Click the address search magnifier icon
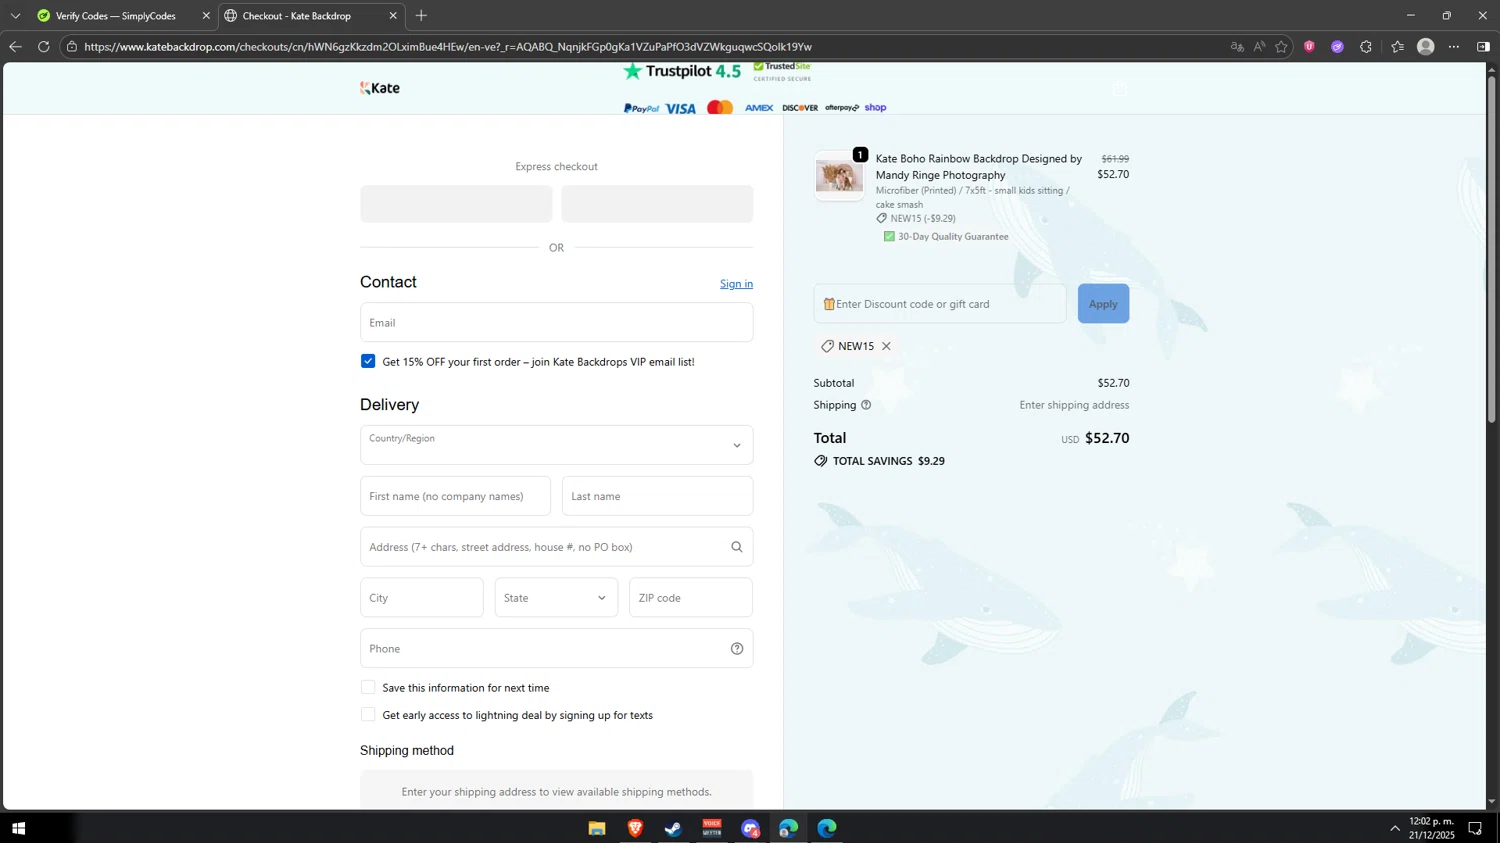 coord(737,547)
